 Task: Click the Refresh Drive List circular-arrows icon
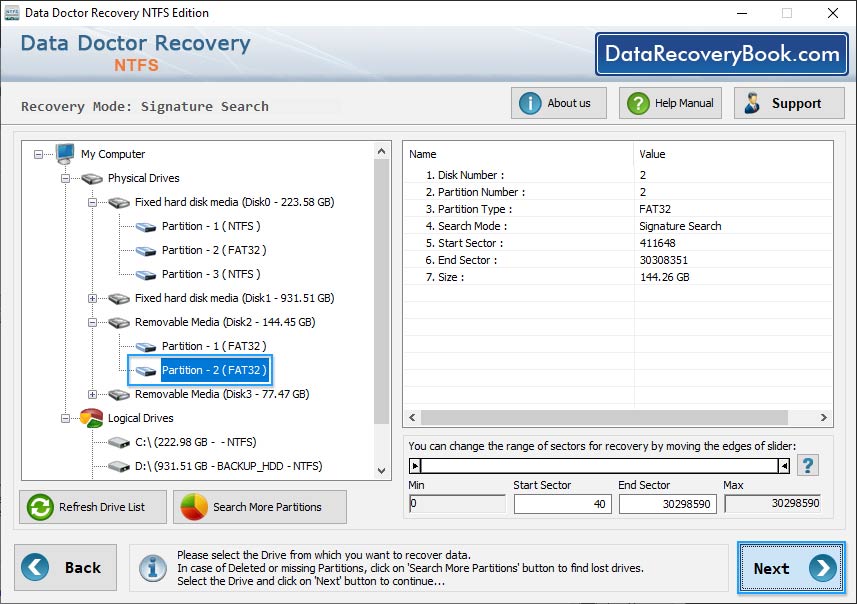click(37, 507)
